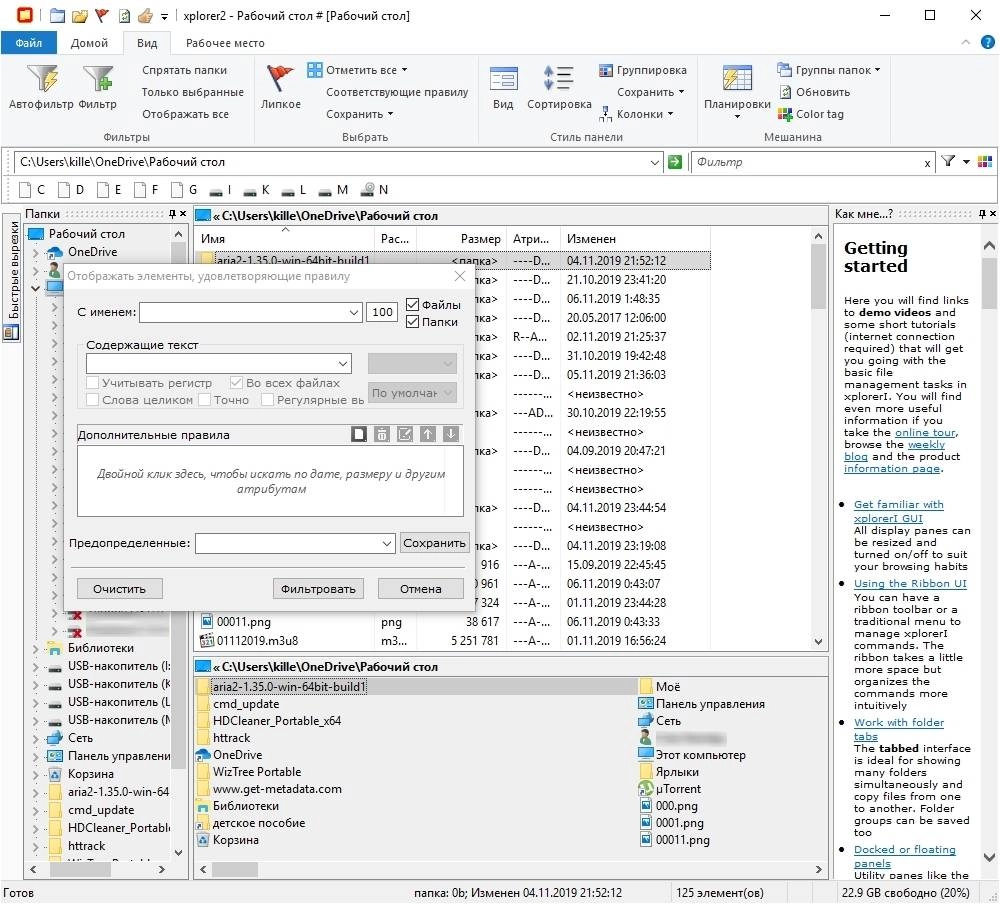Click the 100 number field in dialog
1000x904 pixels.
(382, 312)
